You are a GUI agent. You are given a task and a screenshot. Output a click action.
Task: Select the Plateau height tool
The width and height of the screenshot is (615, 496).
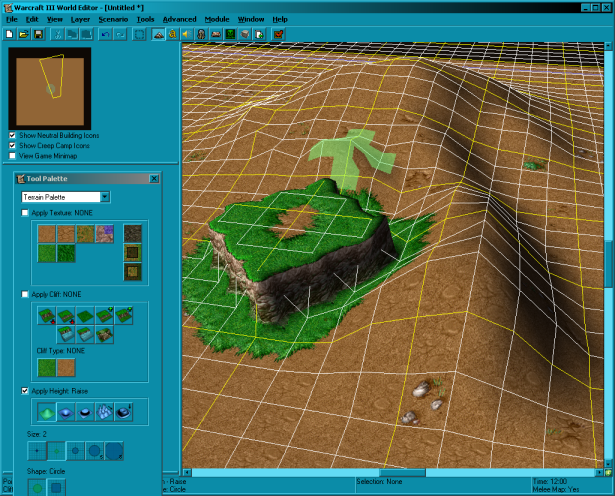[85, 412]
